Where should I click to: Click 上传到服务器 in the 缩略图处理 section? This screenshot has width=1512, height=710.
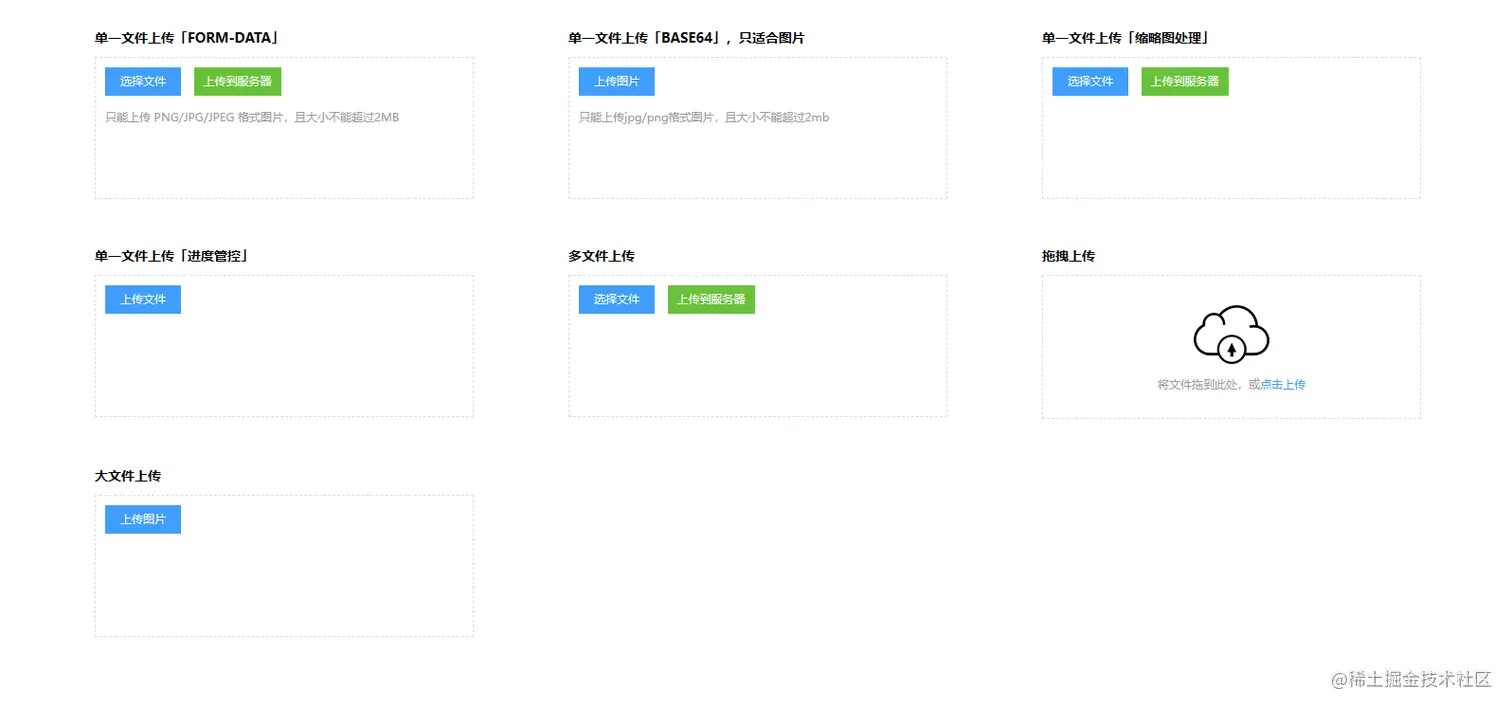click(1184, 81)
